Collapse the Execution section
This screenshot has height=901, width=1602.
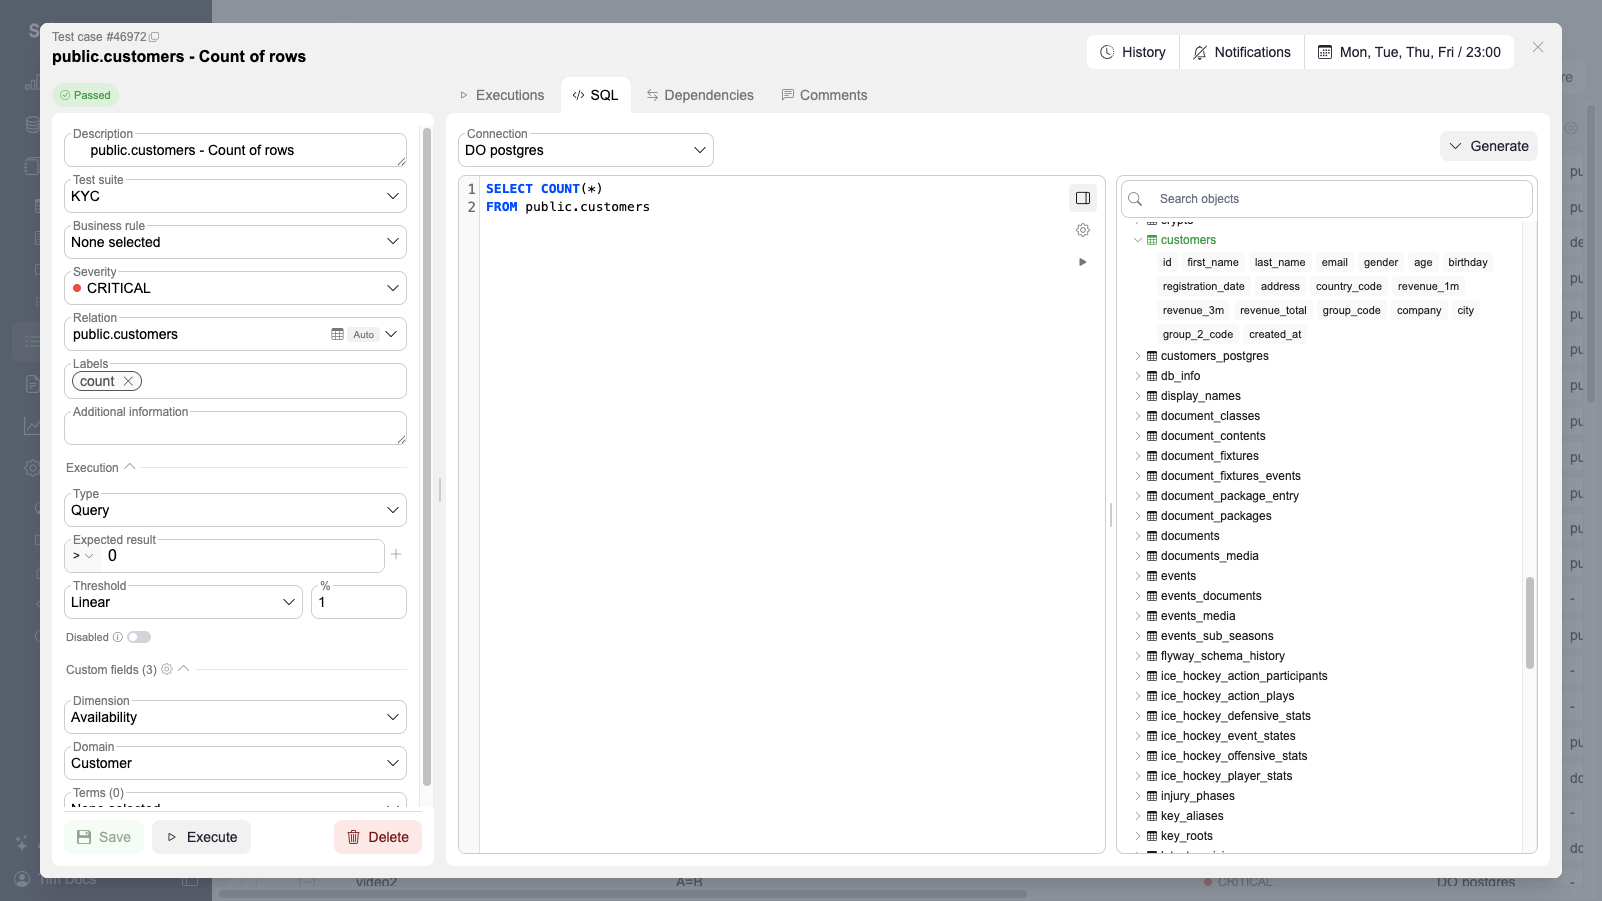[130, 467]
